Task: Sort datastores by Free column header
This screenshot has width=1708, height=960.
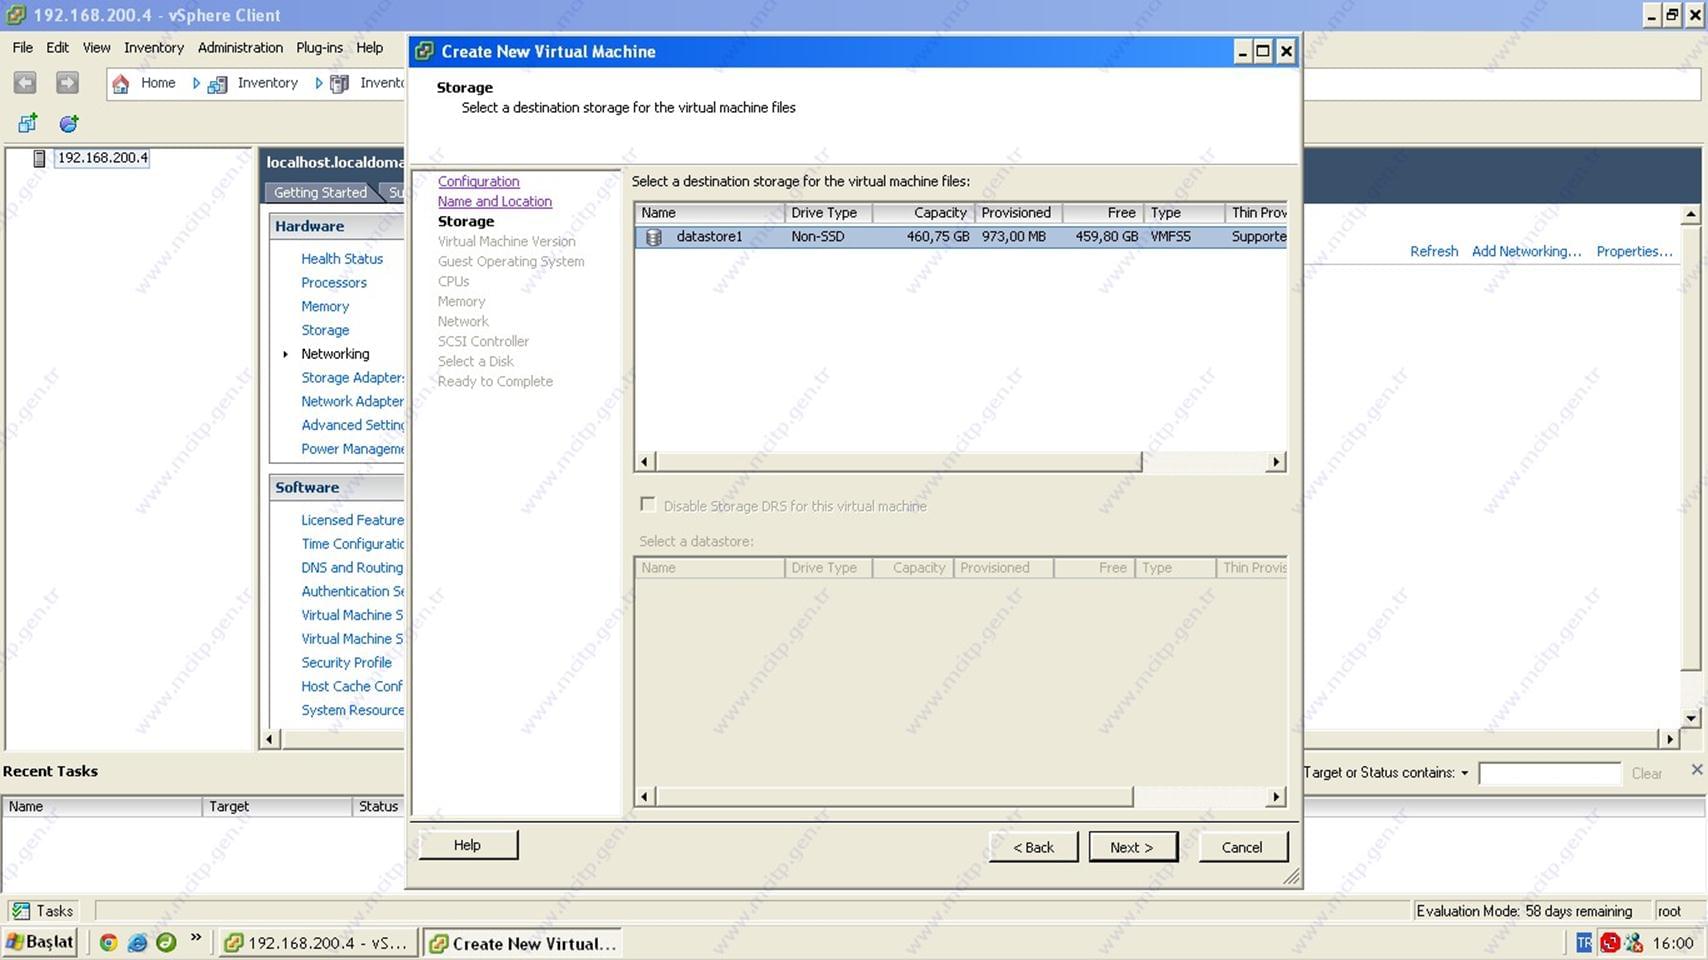Action: click(x=1103, y=212)
